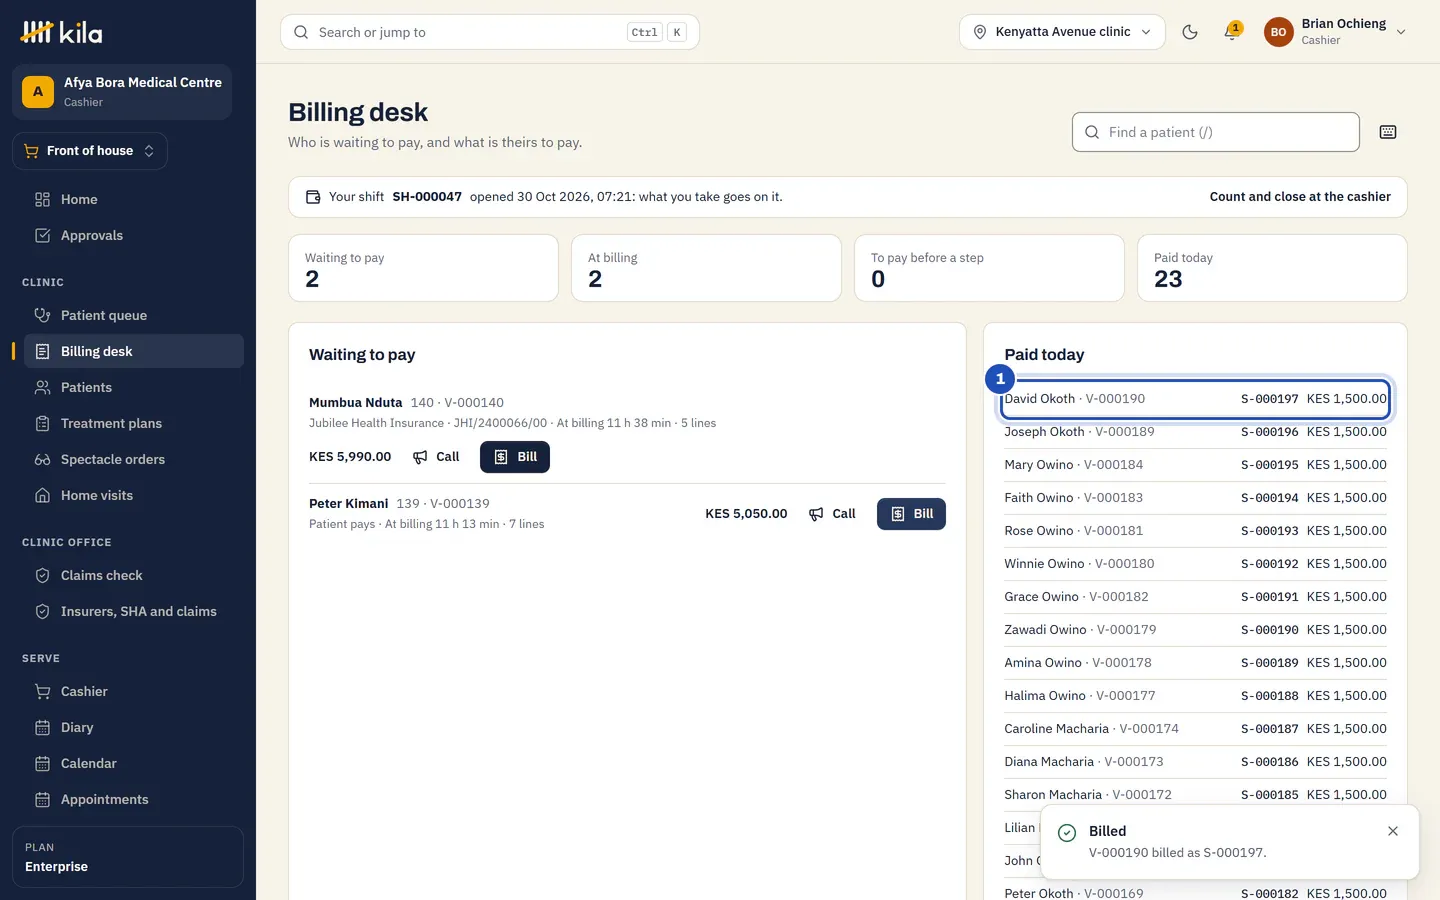Click the Kila logo
Image resolution: width=1440 pixels, height=900 pixels.
coord(62,32)
